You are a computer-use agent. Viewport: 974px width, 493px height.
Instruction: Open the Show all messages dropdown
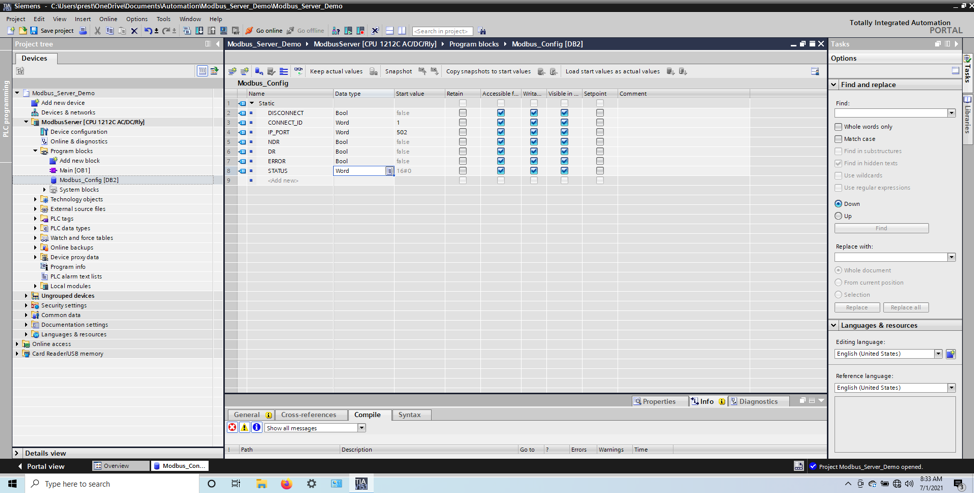coord(362,428)
